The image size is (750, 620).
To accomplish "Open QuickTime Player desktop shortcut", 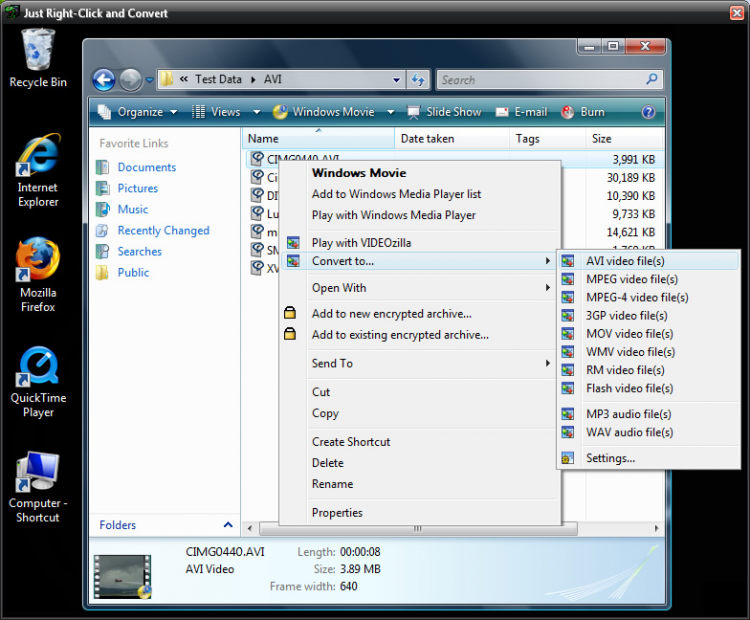I will (38, 382).
